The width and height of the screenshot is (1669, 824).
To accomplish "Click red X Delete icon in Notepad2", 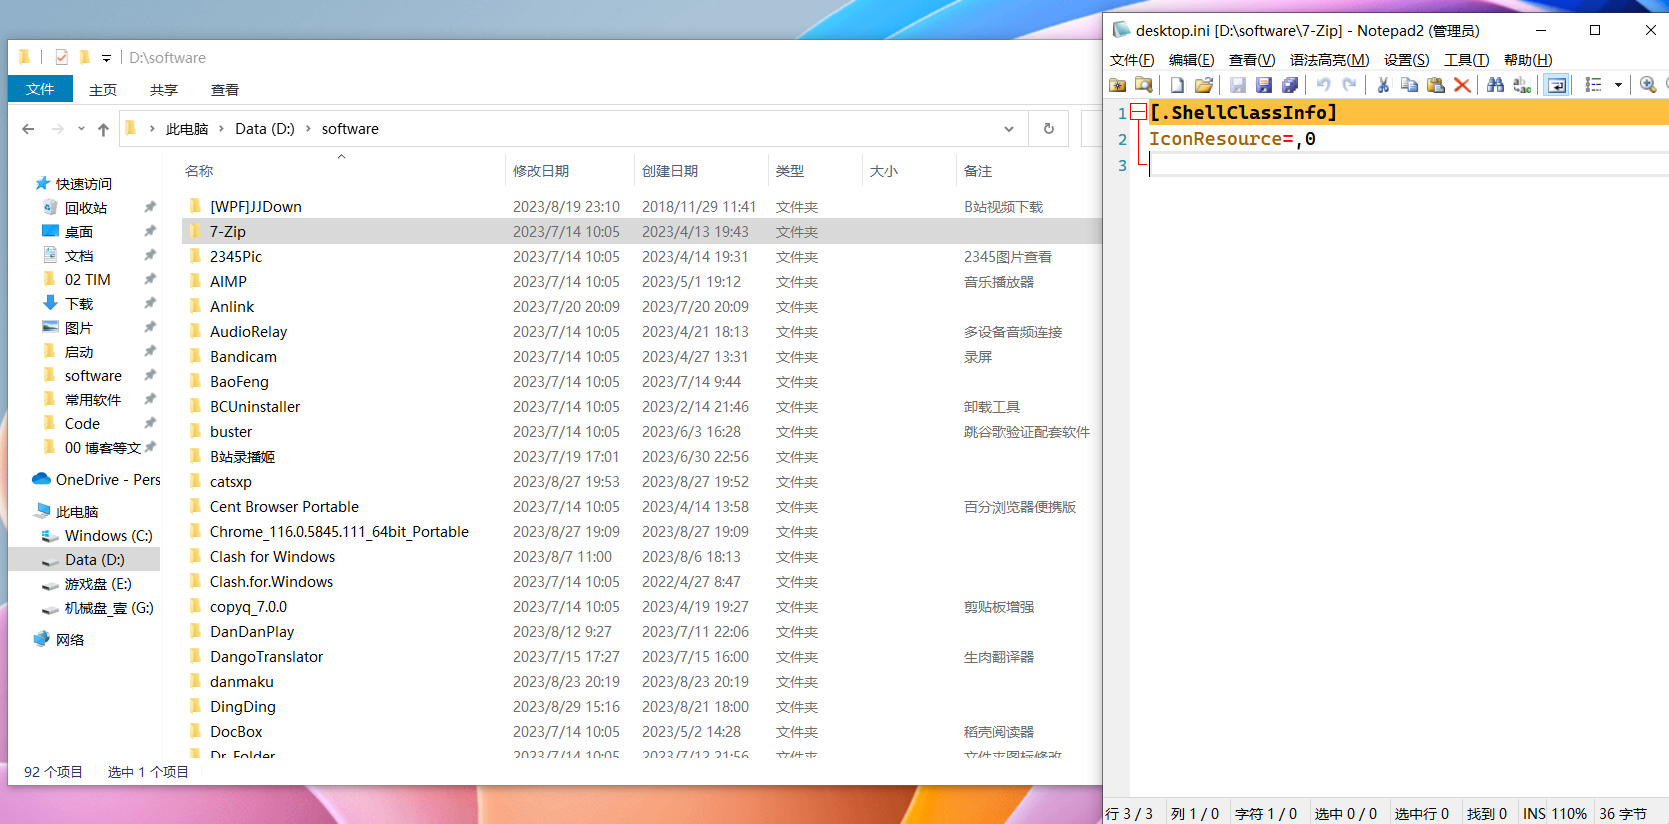I will coord(1462,86).
